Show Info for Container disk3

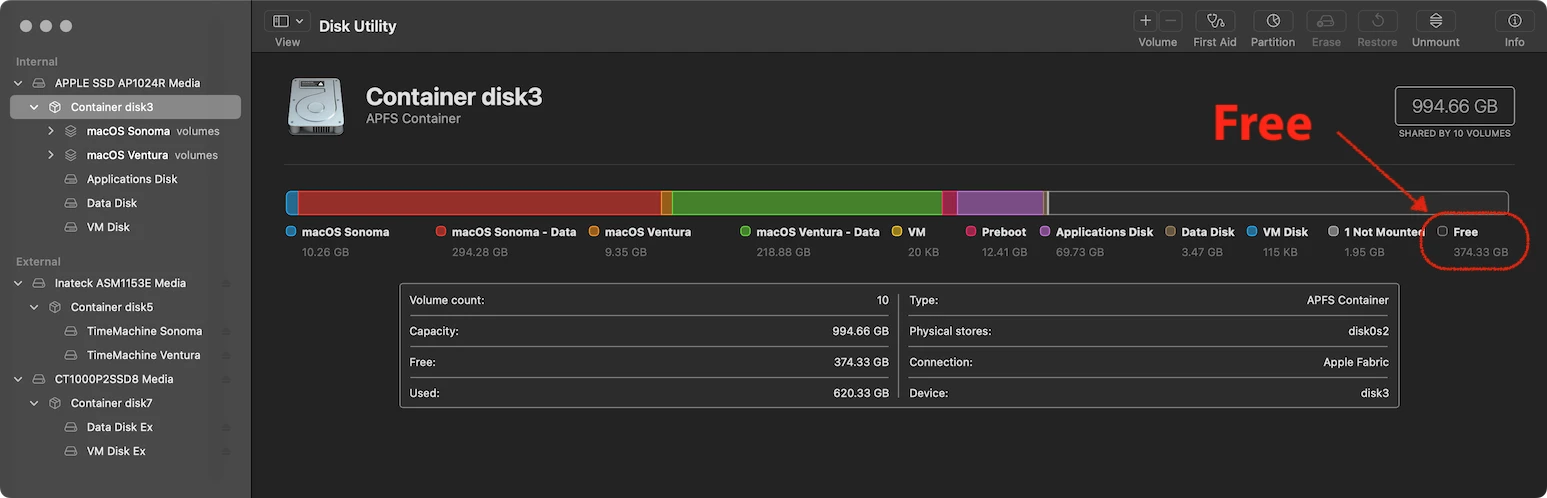coord(1515,21)
